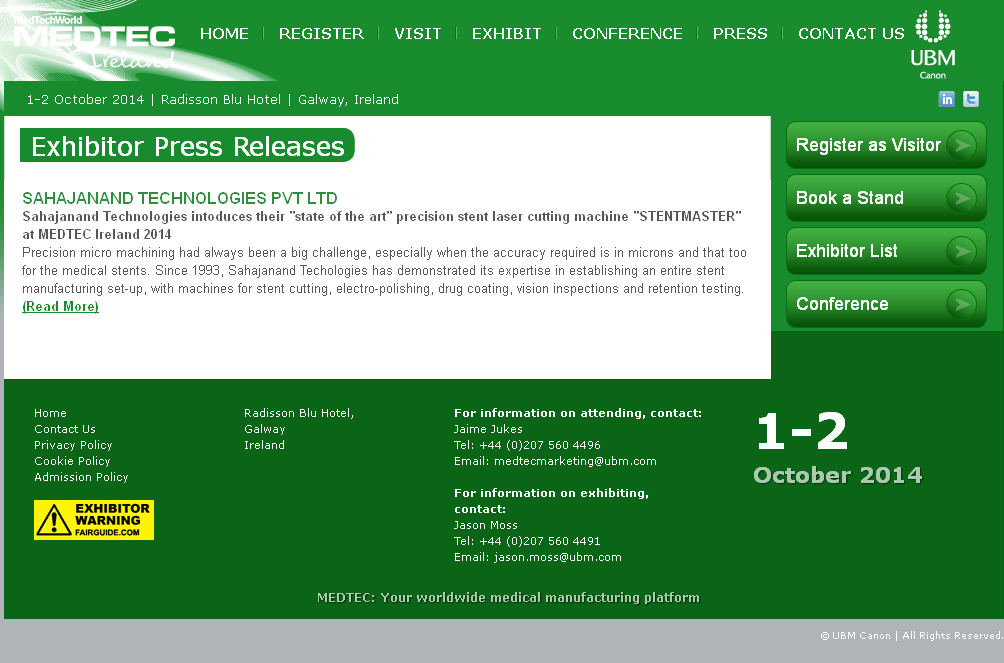This screenshot has height=663, width=1004.
Task: Click jason.moss@ubm.com email address
Action: 558,557
